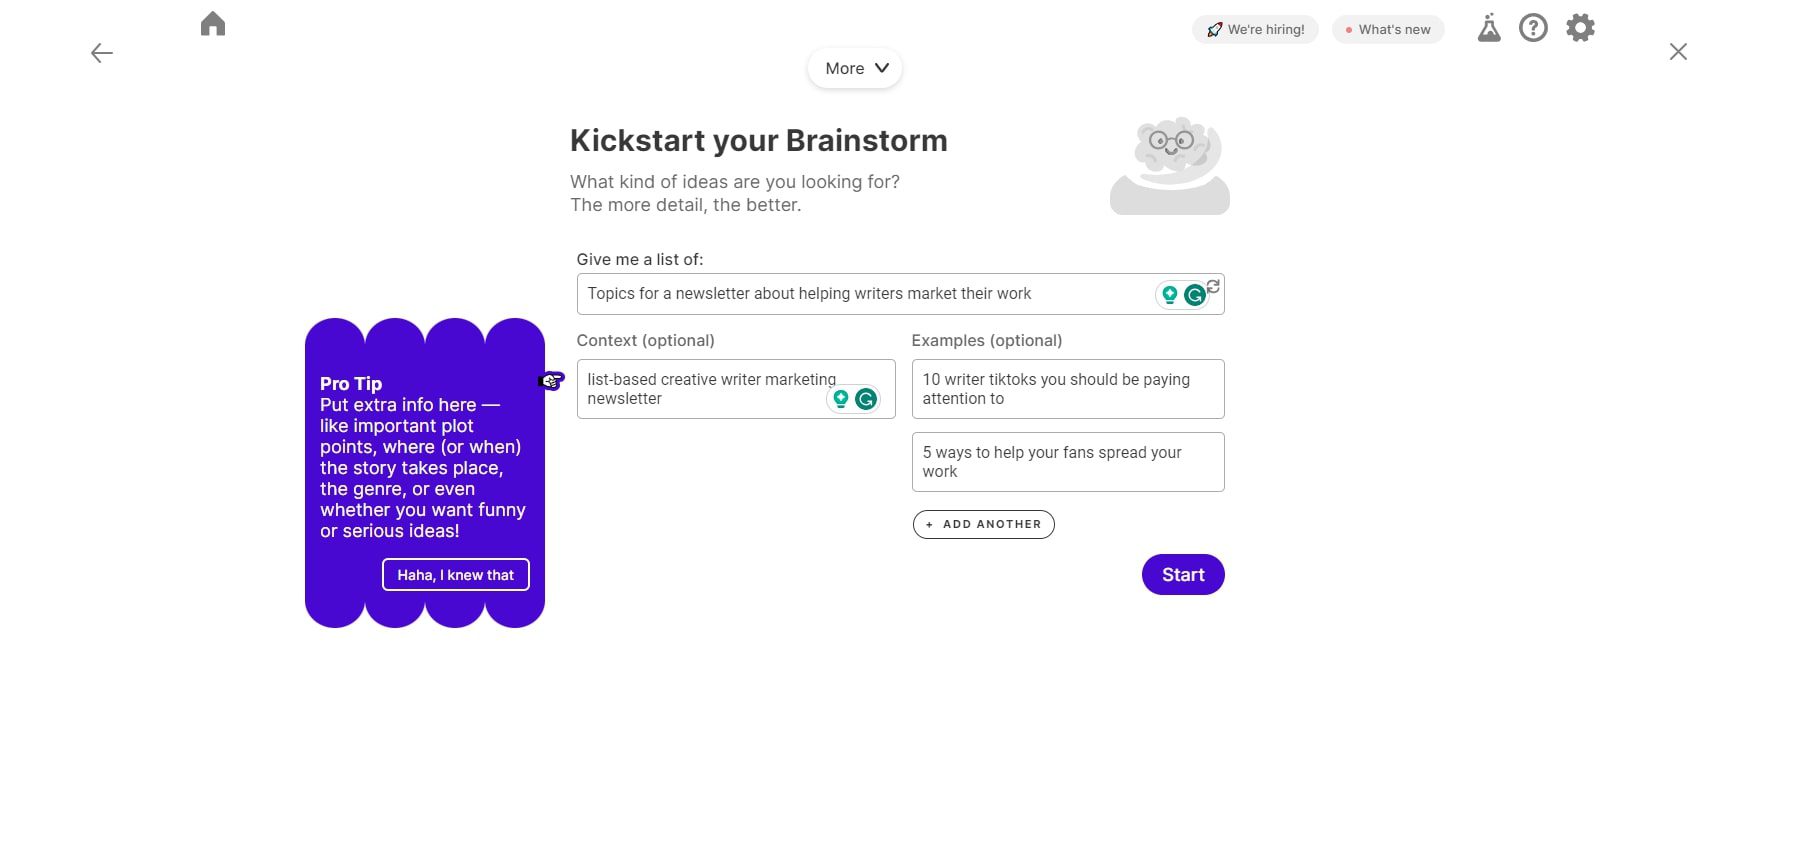Viewport: 1800px width, 850px height.
Task: Expand the More dropdown
Action: 855,69
